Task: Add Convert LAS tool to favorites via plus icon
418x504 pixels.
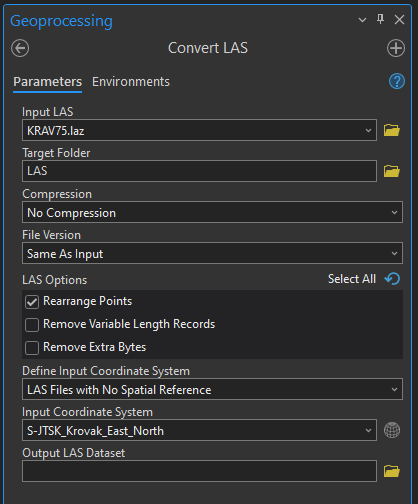Action: [396, 48]
